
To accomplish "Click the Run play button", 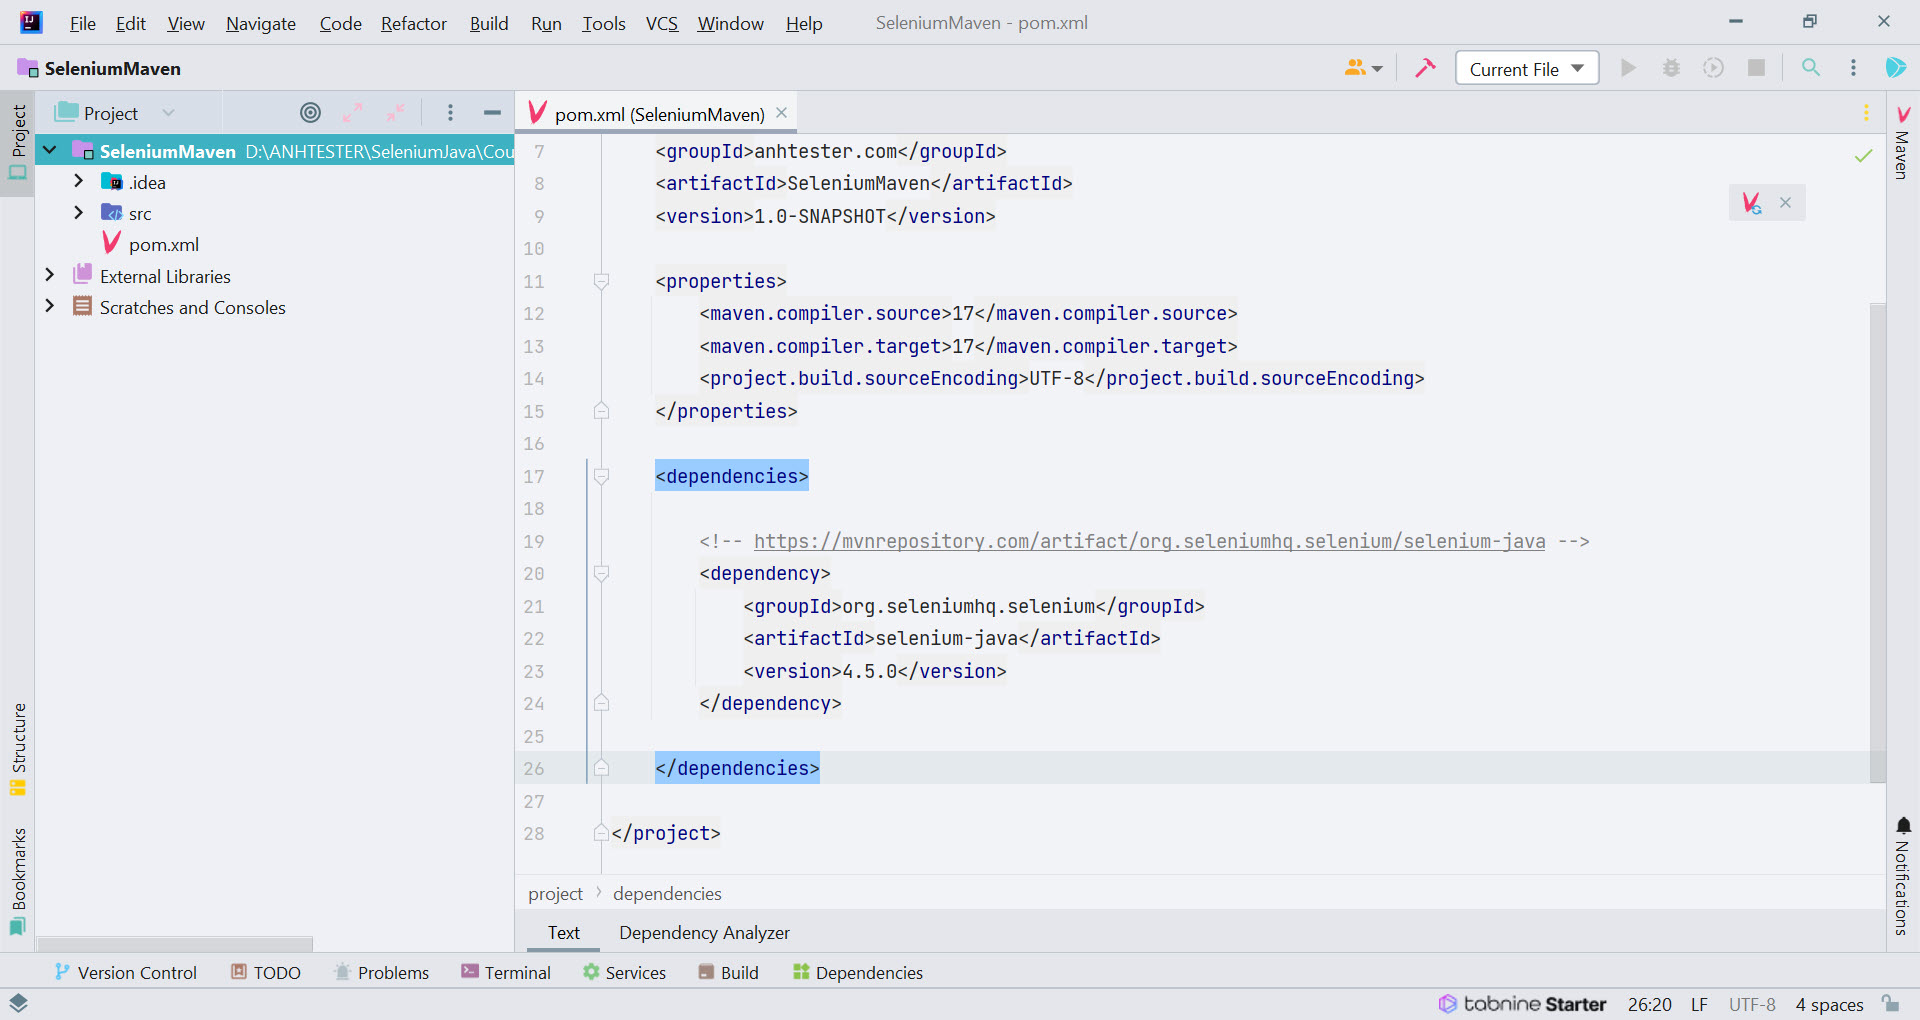I will click(1628, 68).
